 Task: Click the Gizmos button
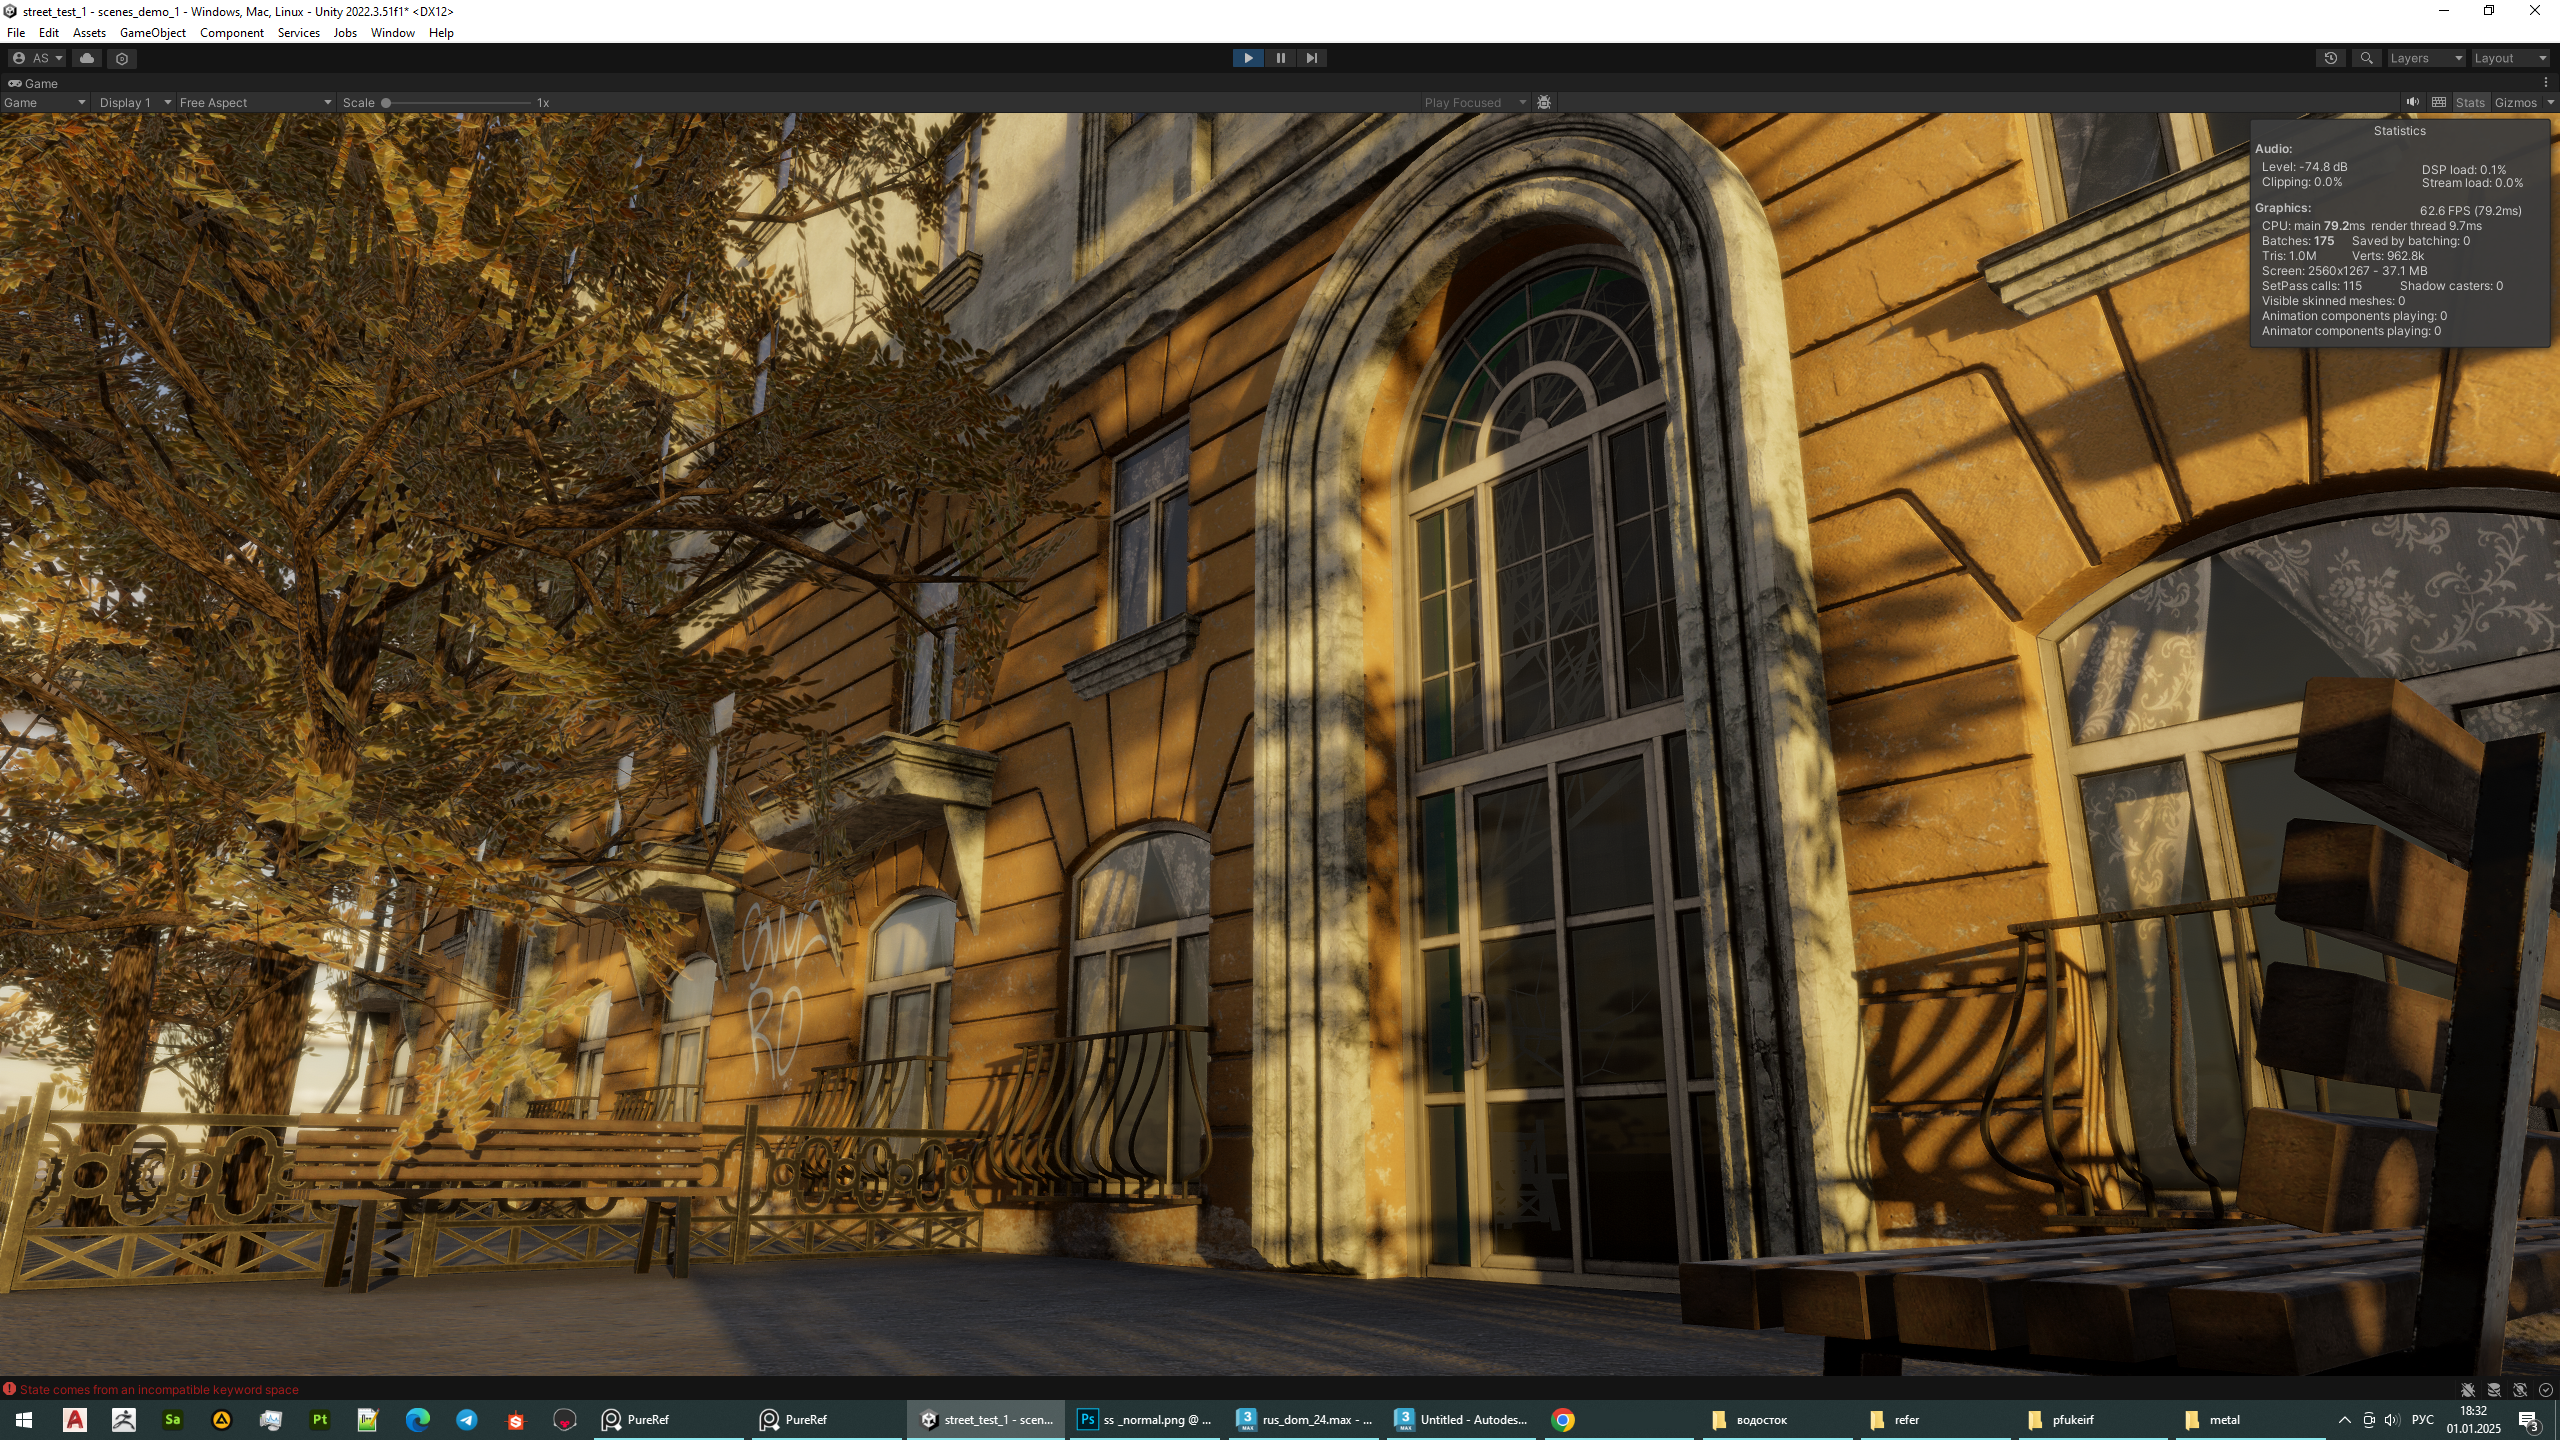pos(2515,102)
